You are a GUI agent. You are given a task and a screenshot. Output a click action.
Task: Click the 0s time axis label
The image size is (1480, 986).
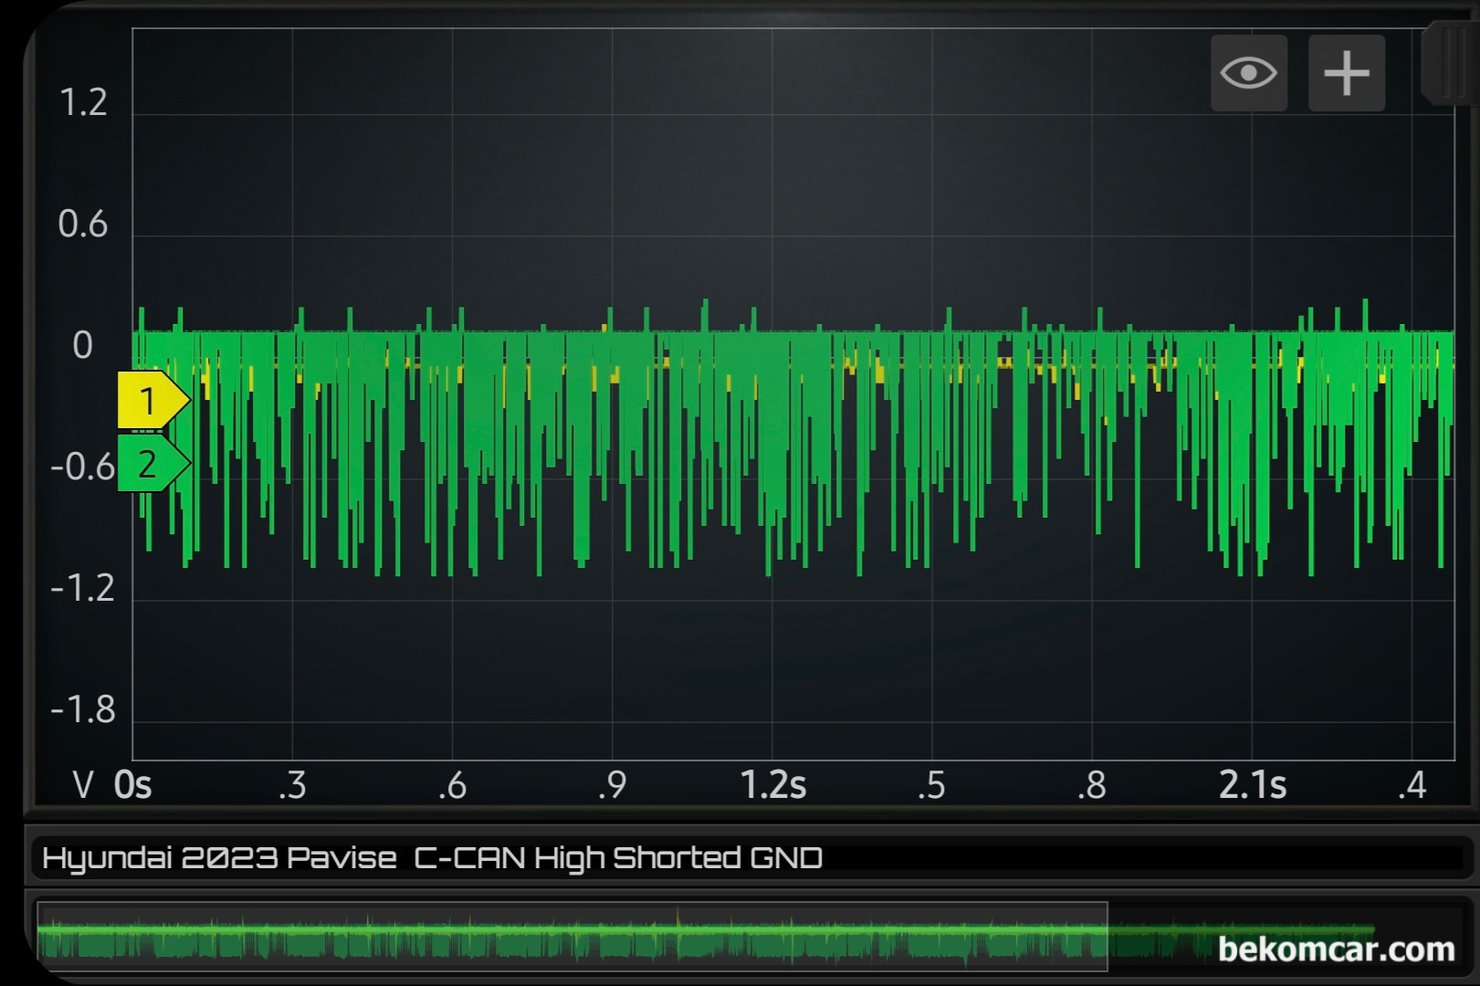pos(133,786)
